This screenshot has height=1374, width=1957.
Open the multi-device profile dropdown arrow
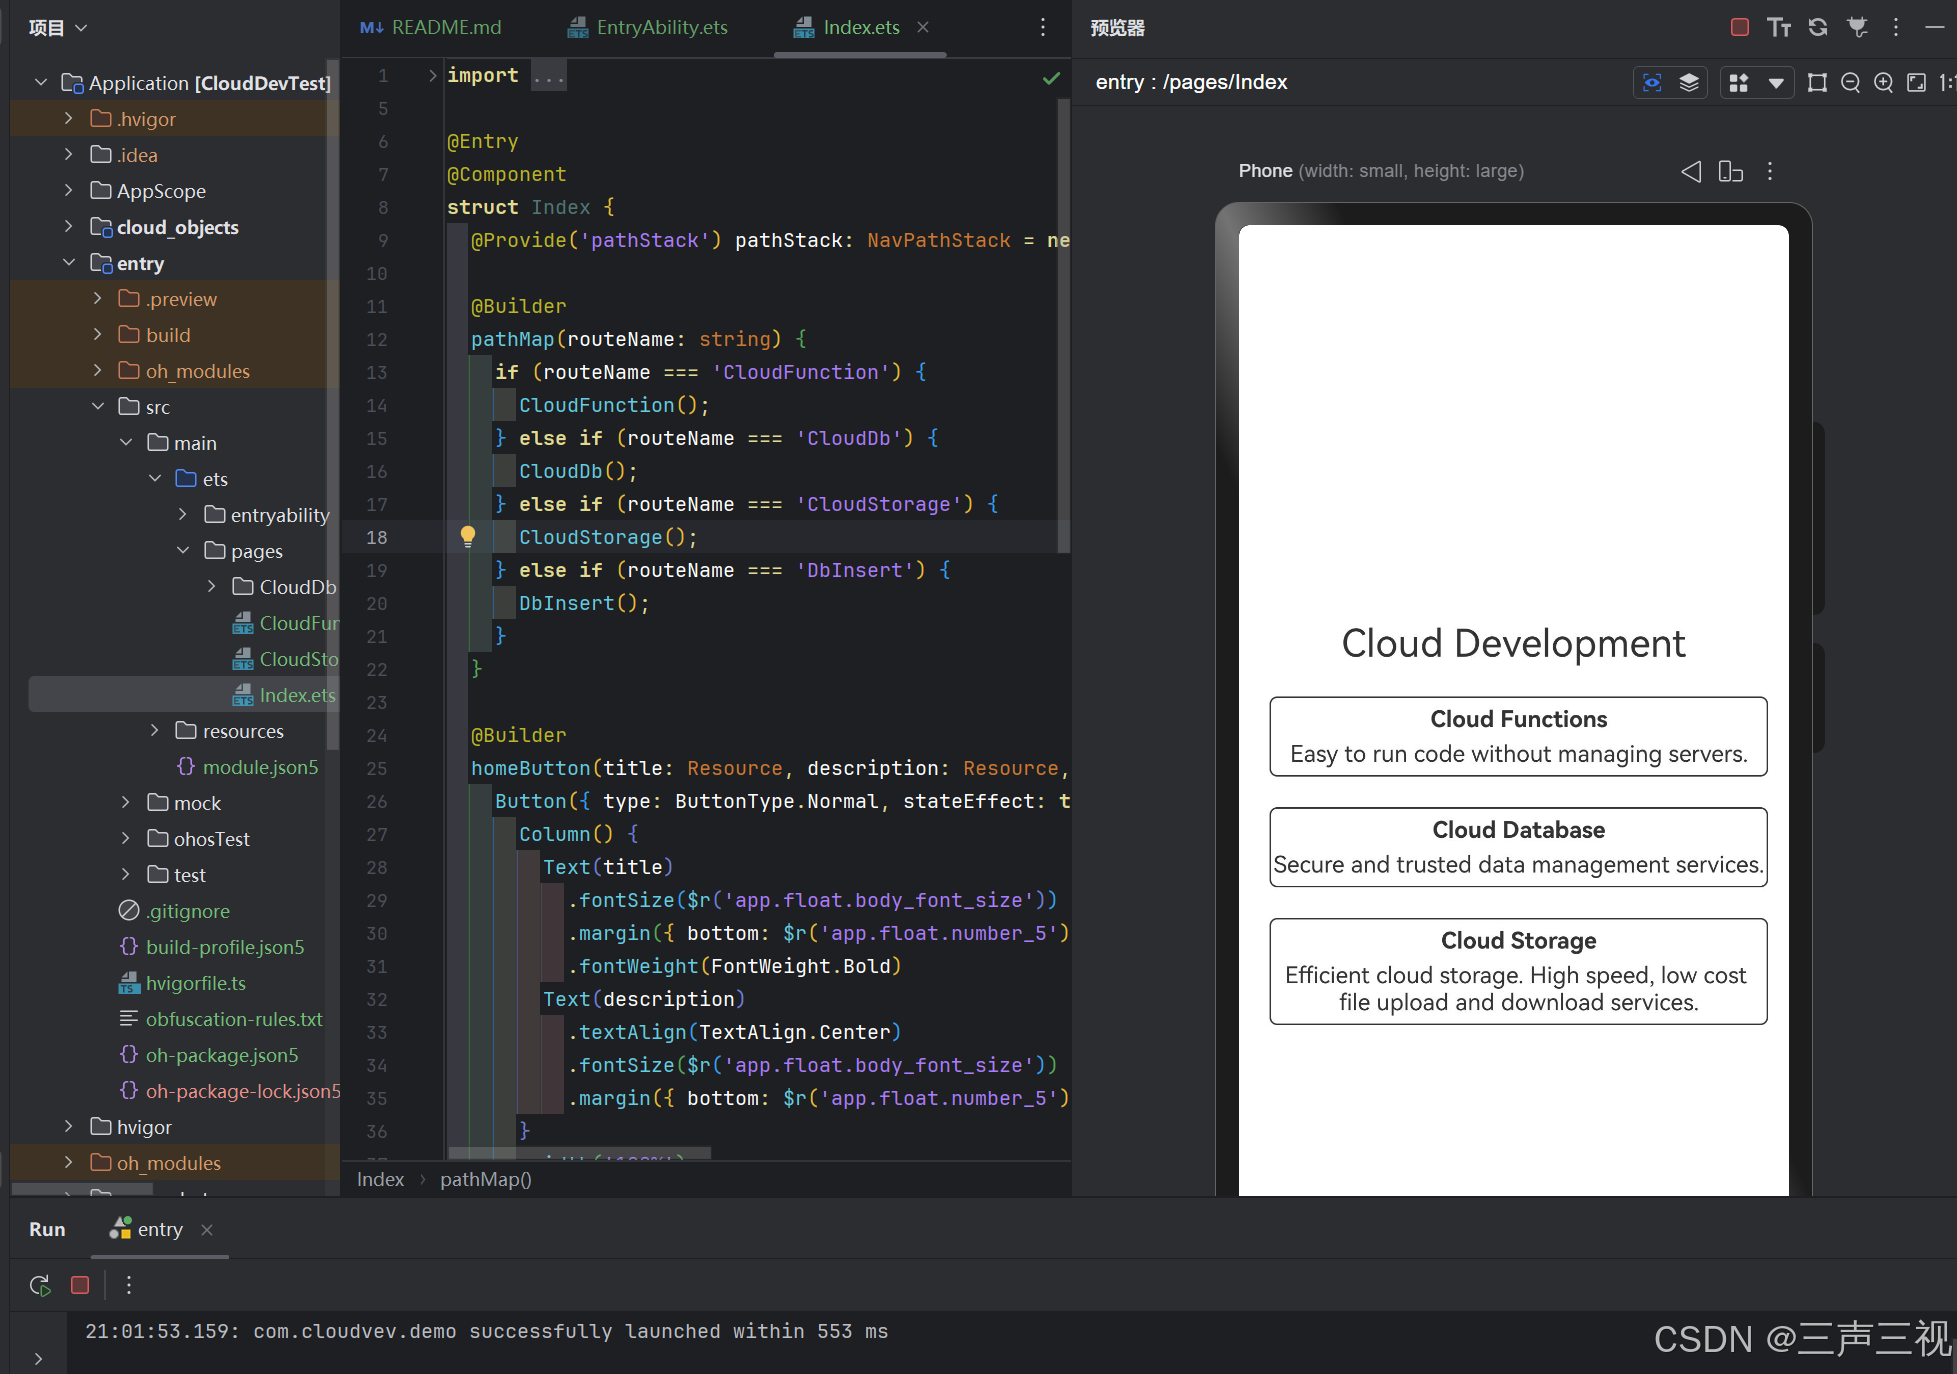1776,83
